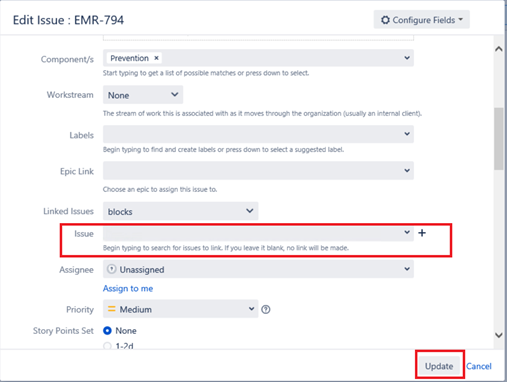Click the Unassigned avatar icon
This screenshot has width=507, height=382.
[x=112, y=269]
